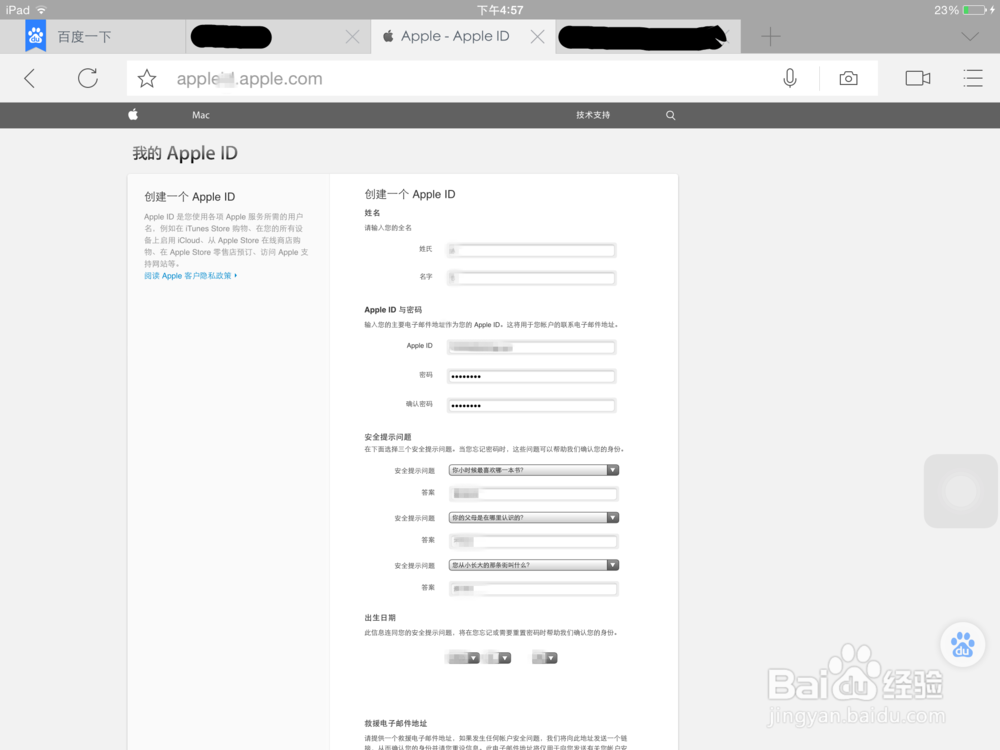Screen dimensions: 1000x750
Task: Close the redacted second tab
Action: pos(352,36)
